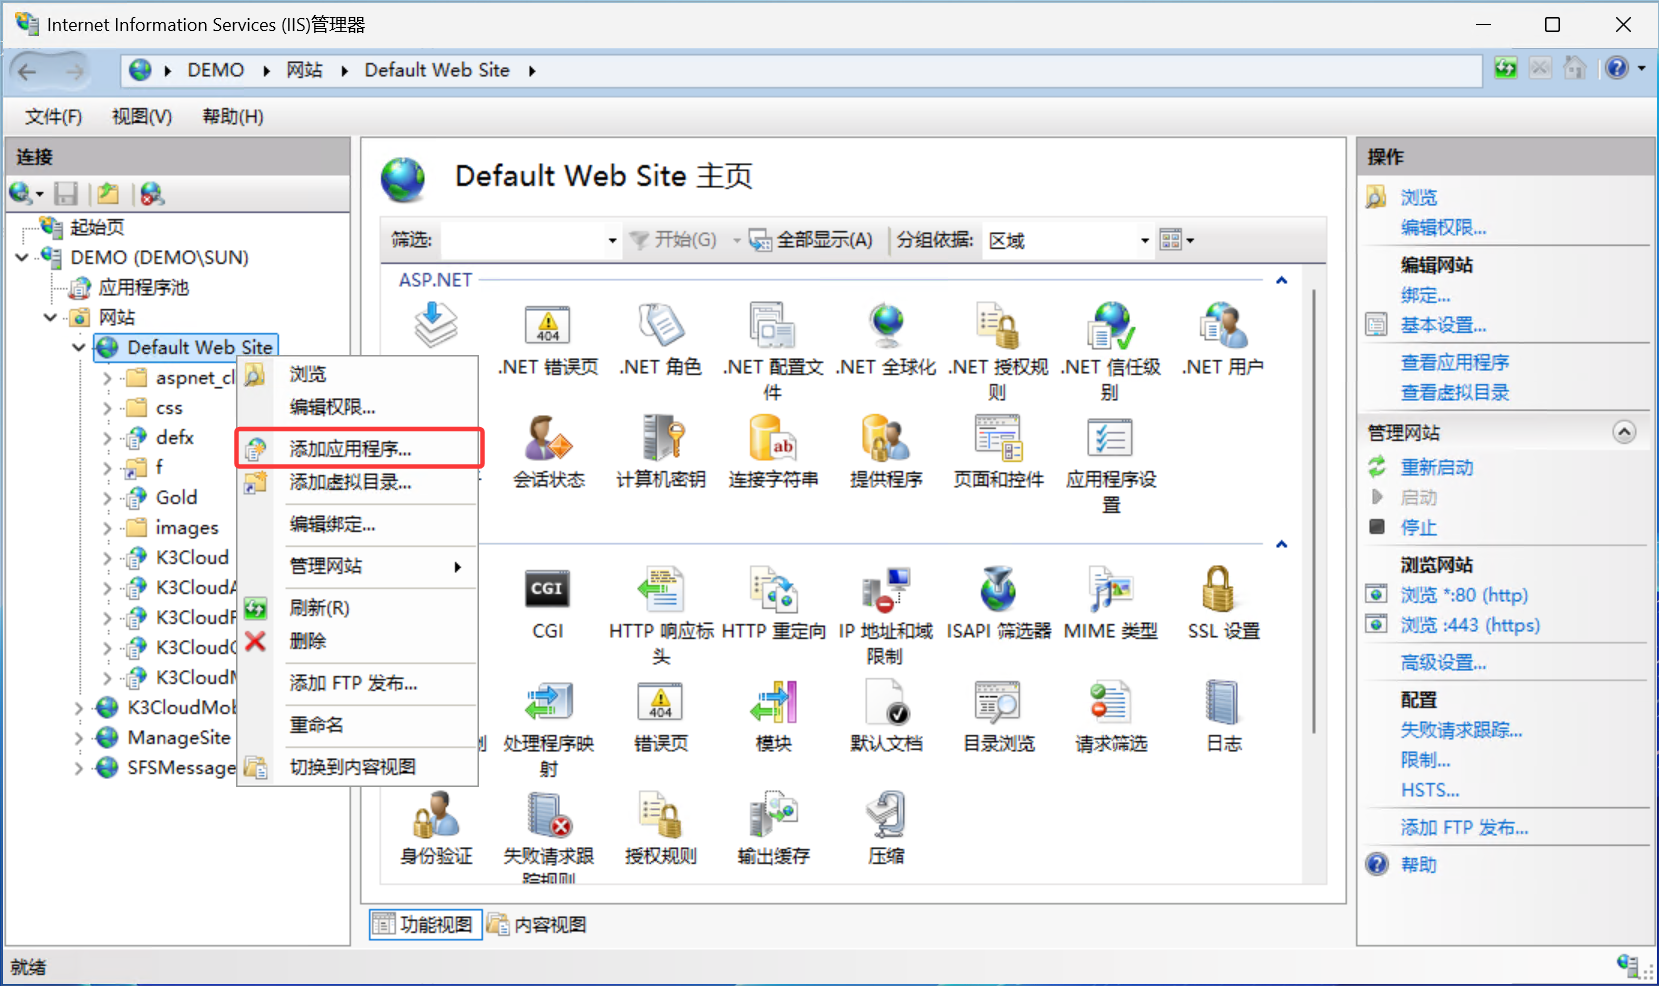Click the 重新启动 action link
This screenshot has width=1659, height=986.
pos(1436,467)
